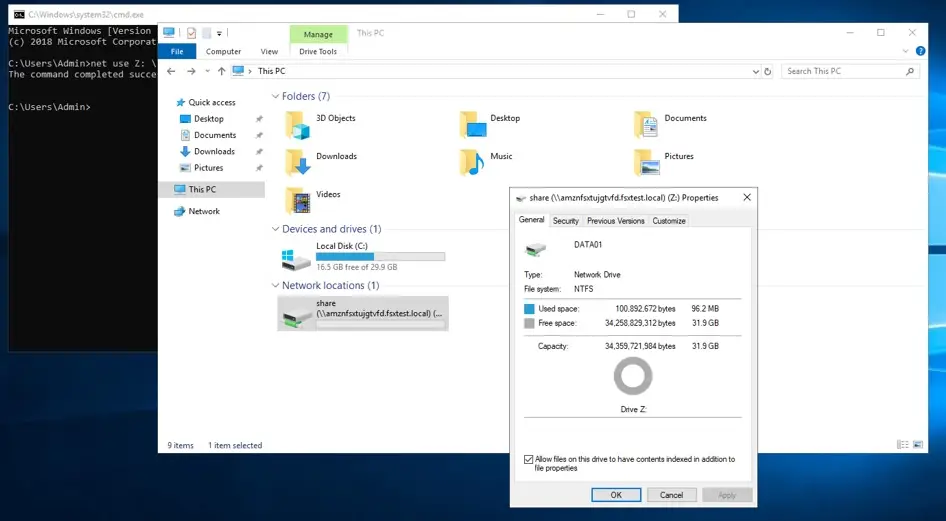Refresh This PC view
This screenshot has width=946, height=521.
point(767,71)
